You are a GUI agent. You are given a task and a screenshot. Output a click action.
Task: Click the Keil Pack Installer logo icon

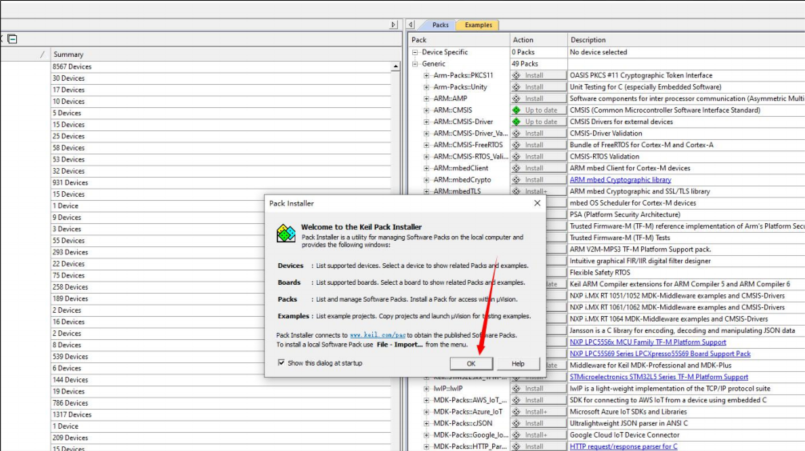[286, 233]
